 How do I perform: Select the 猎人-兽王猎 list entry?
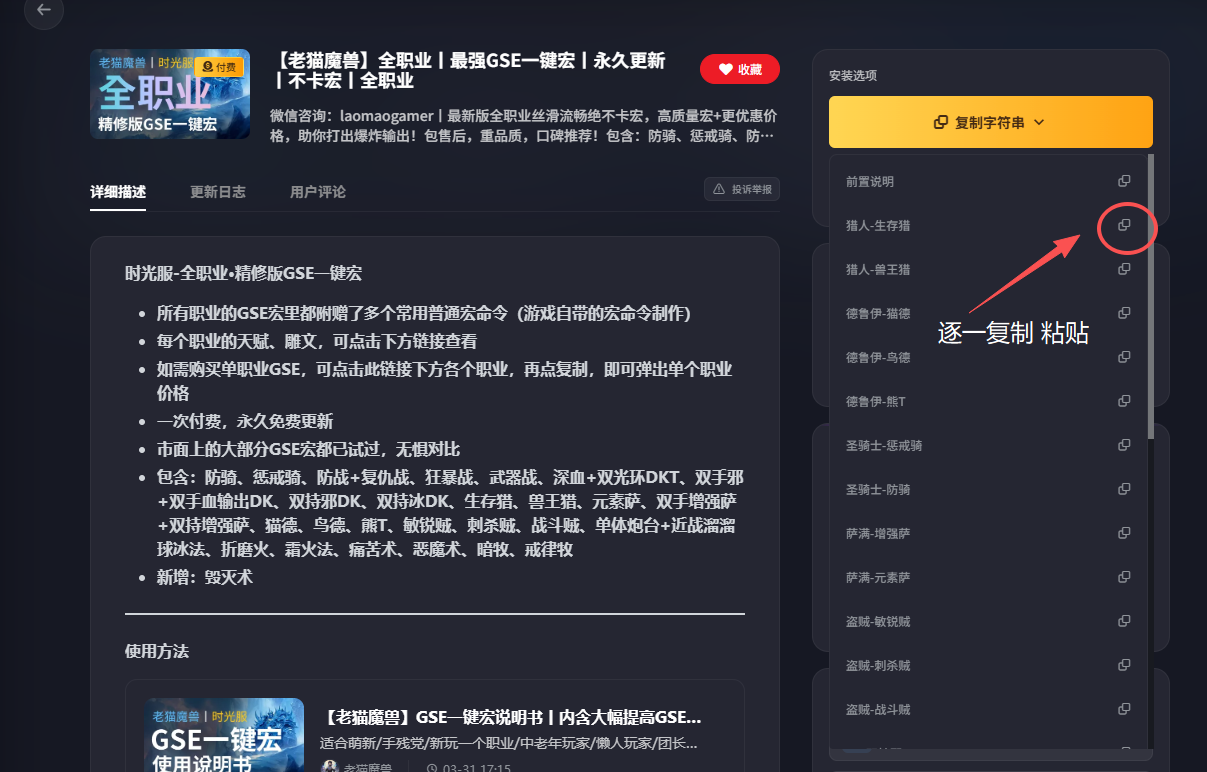[988, 269]
